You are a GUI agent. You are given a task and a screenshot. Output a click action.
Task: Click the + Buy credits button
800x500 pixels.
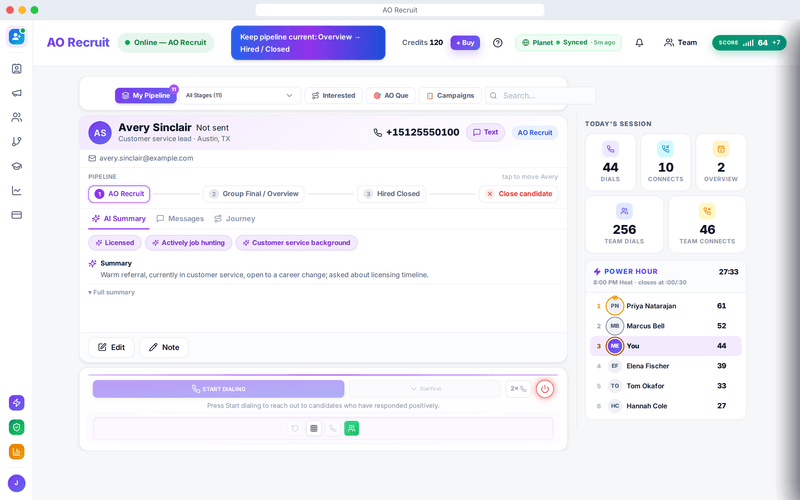click(465, 43)
